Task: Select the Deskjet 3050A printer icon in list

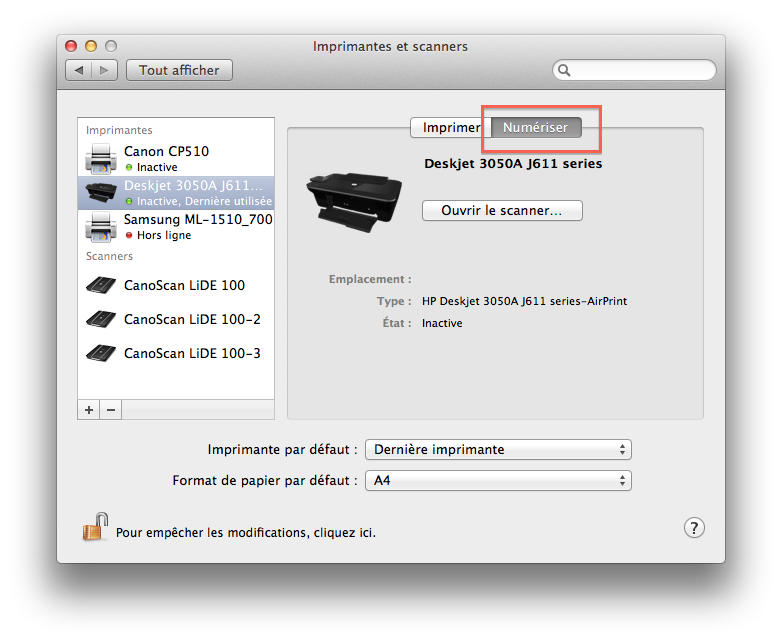Action: click(x=101, y=192)
